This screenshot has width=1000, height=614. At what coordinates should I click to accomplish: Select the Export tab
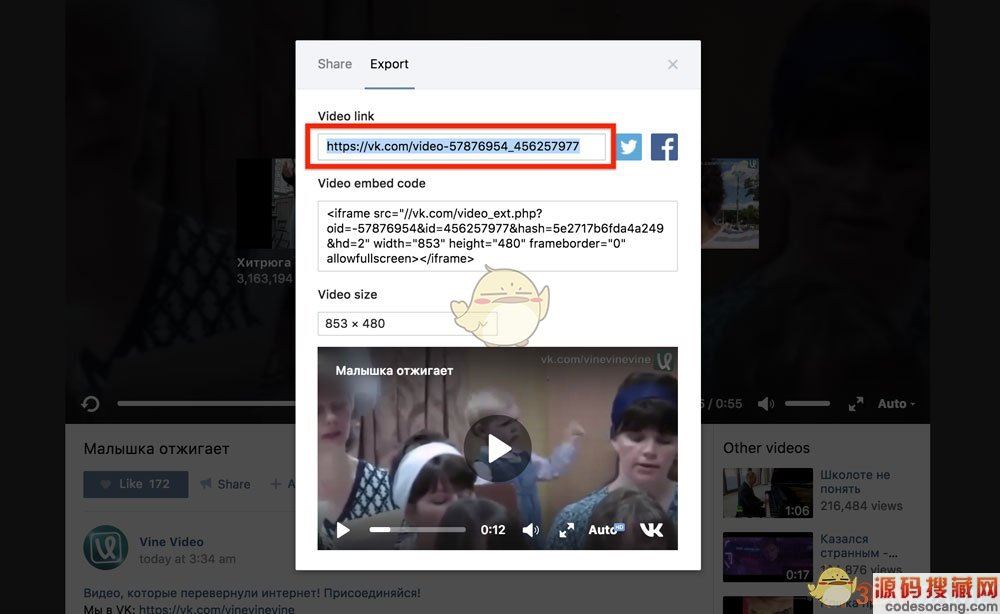pos(389,64)
